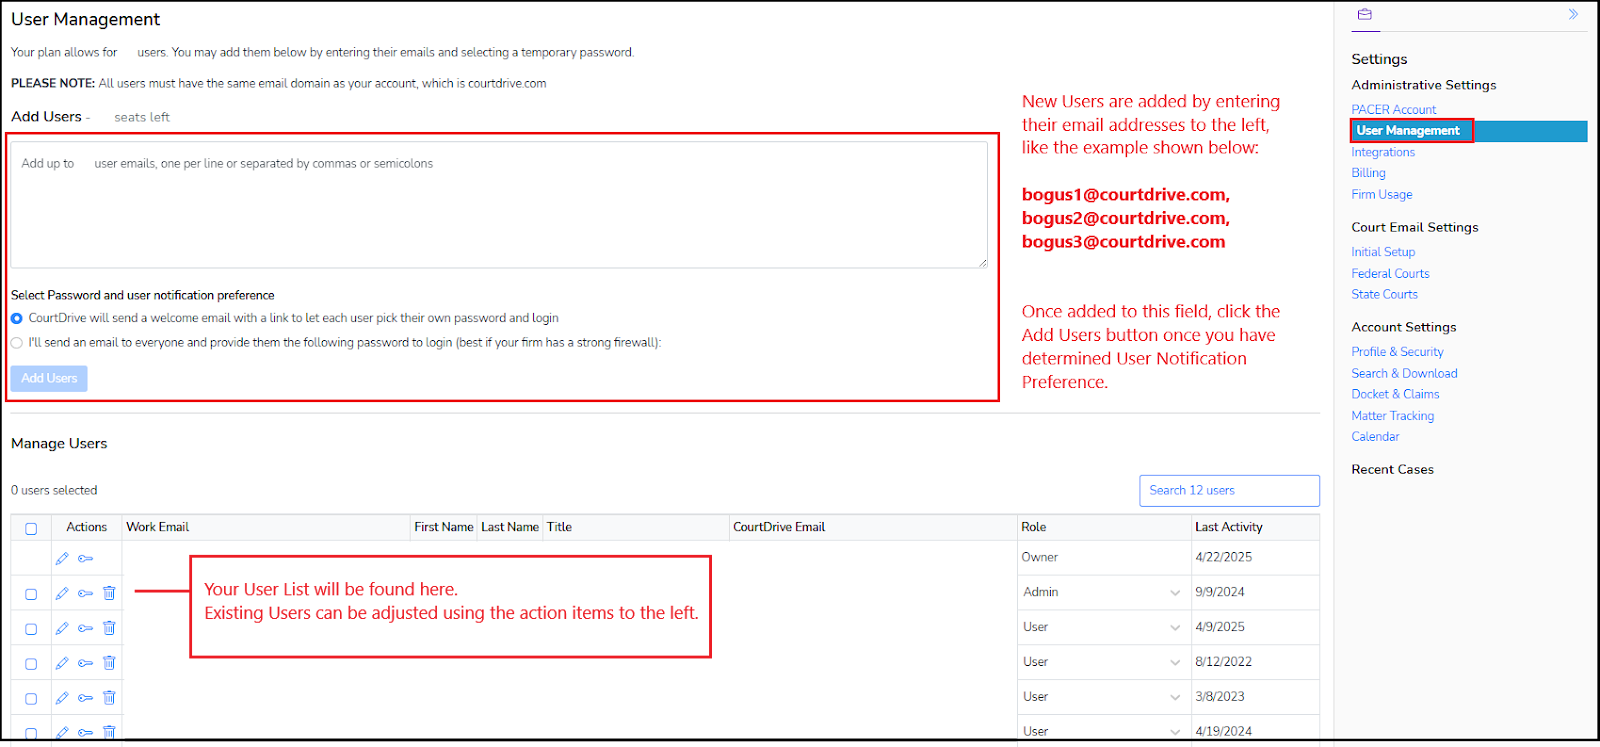Viewport: 1600px width, 747px height.
Task: Delete the Admin user with the trash icon
Action: (x=109, y=593)
